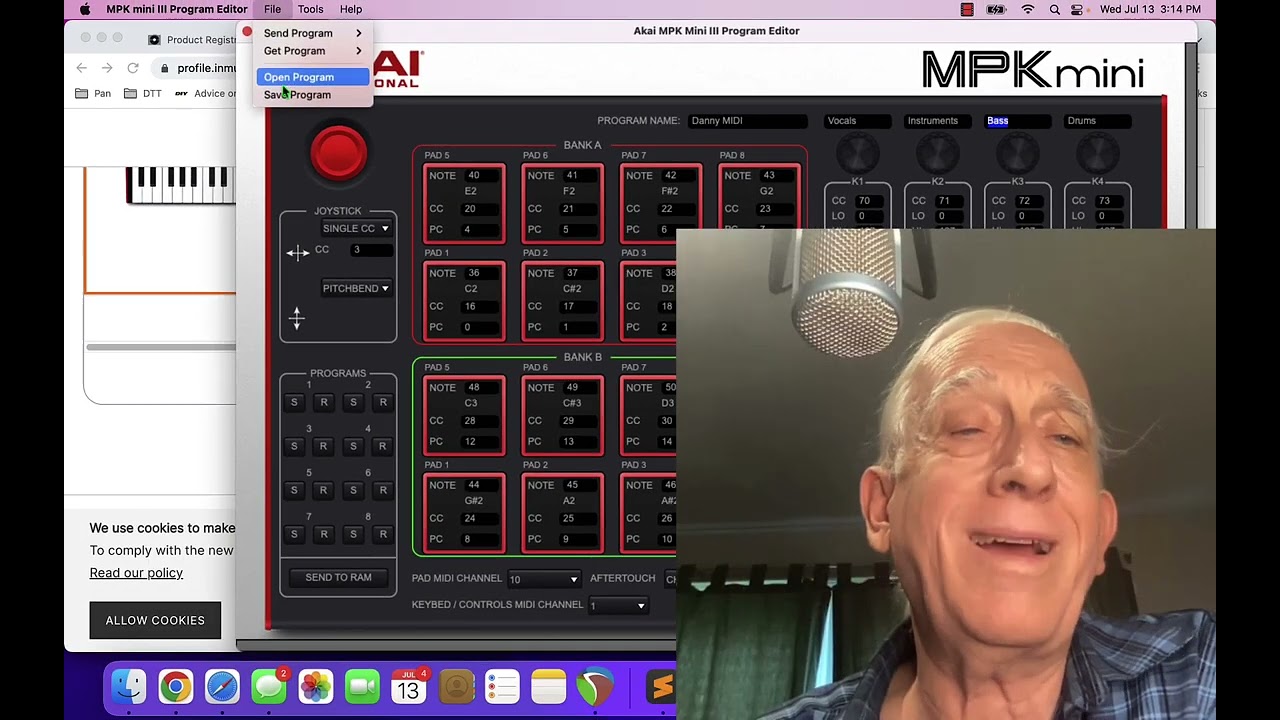Click the browser horizontal scrollbar
This screenshot has width=1280, height=720.
pos(160,347)
